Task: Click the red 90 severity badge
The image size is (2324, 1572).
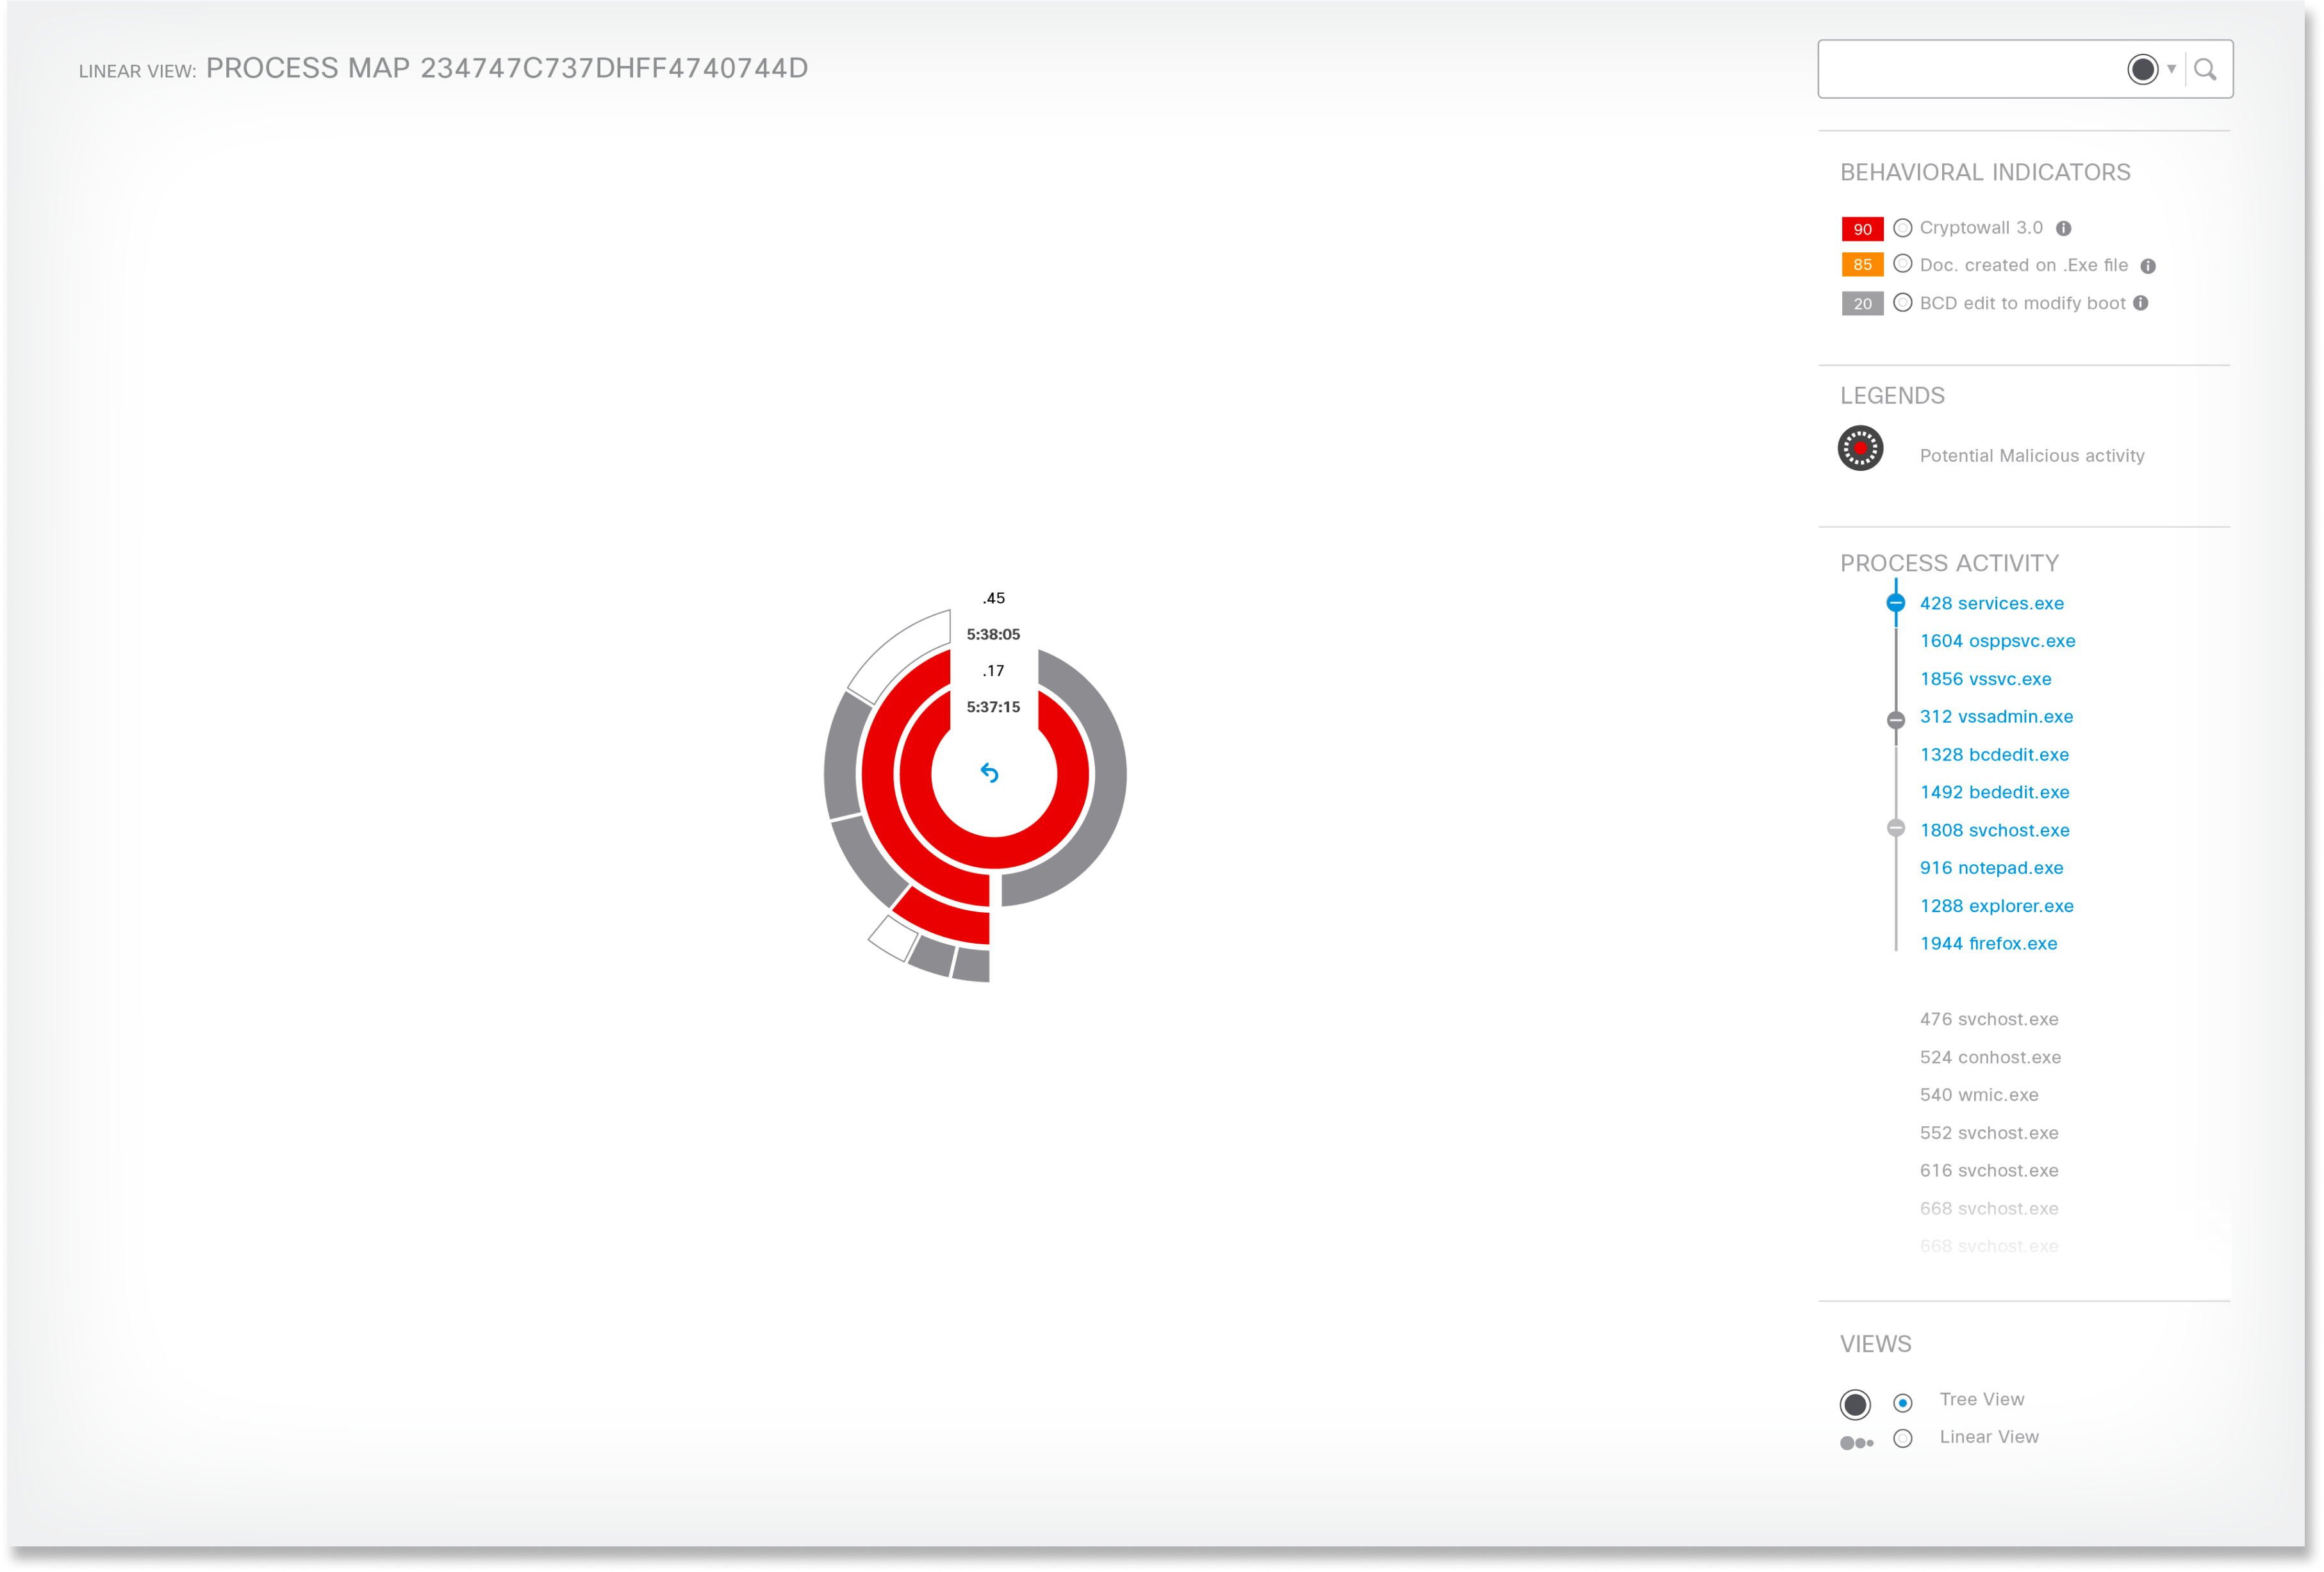Action: (x=1862, y=229)
